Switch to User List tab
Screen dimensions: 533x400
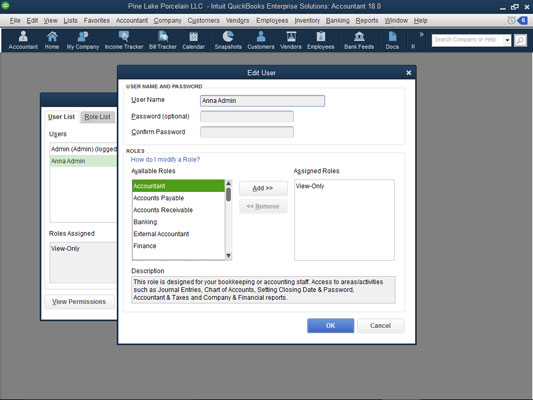(x=61, y=117)
